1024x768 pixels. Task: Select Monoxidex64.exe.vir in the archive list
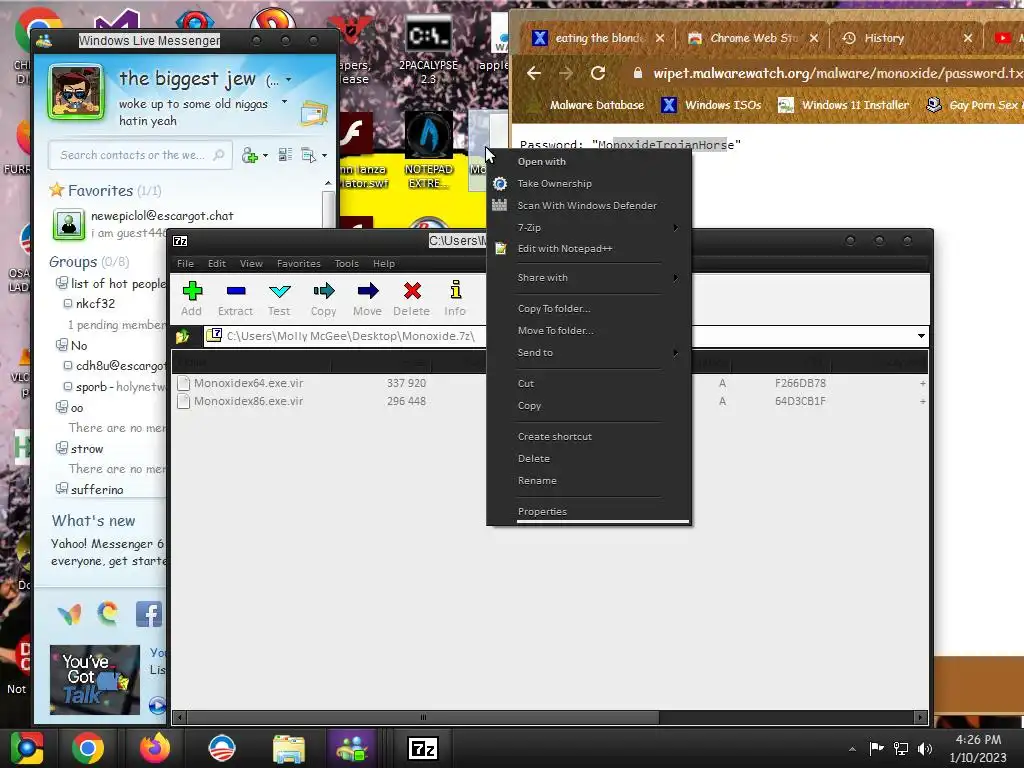coord(248,383)
